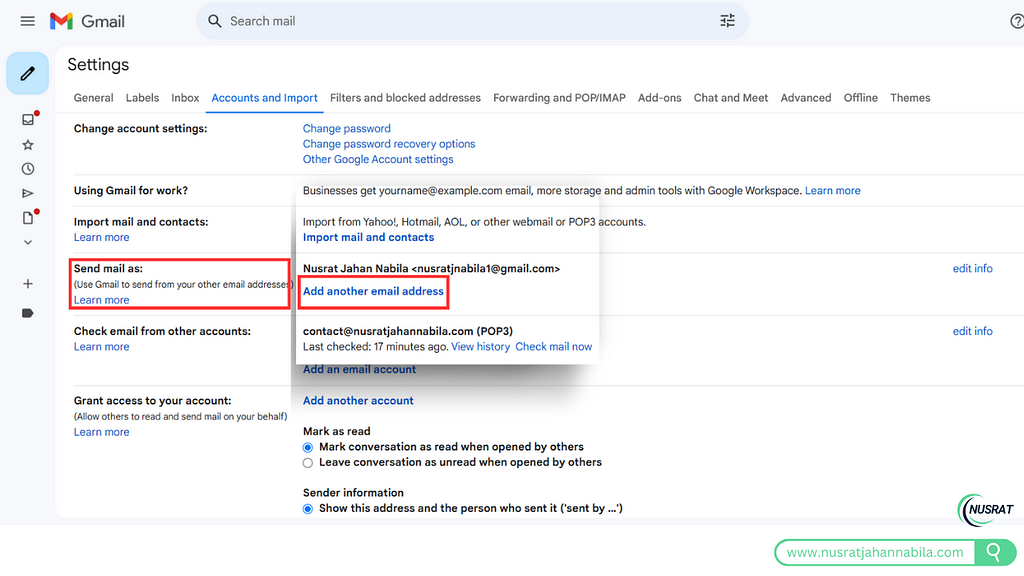Click Learn more under Send mail as
This screenshot has width=1024, height=576.
(101, 300)
